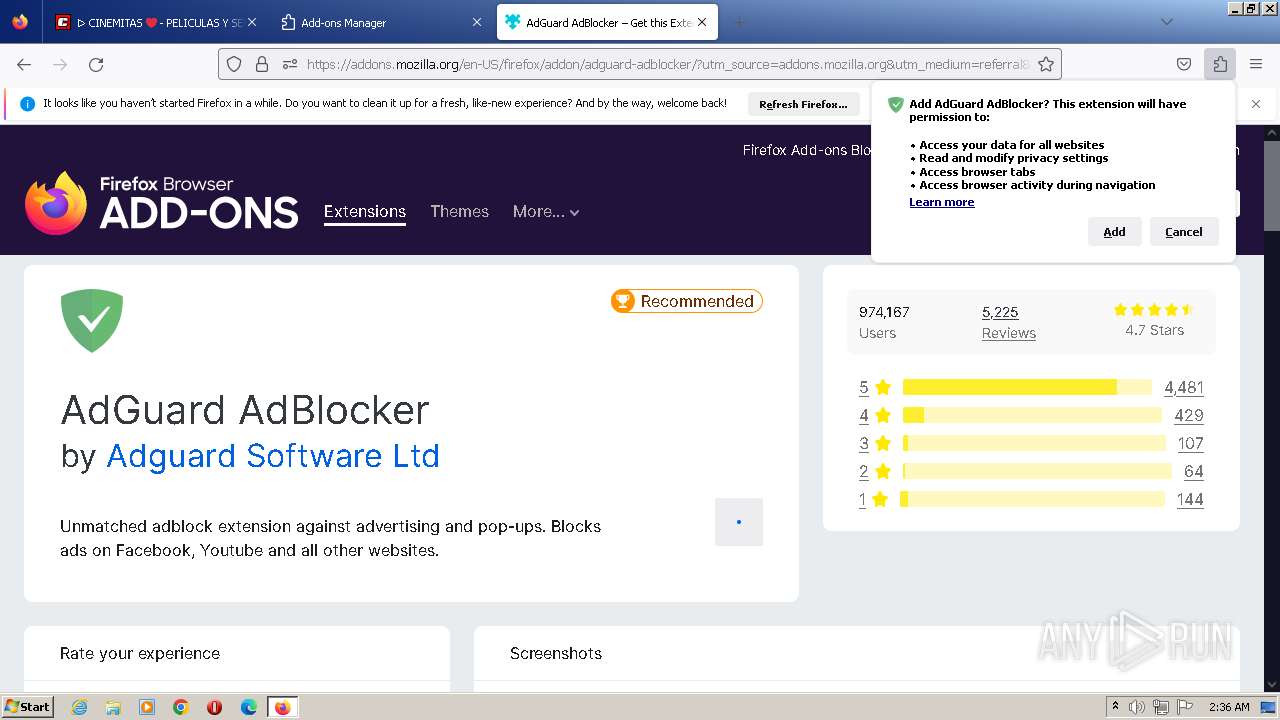The height and width of the screenshot is (720, 1280).
Task: Open Windows Media Player from taskbar
Action: [x=147, y=707]
